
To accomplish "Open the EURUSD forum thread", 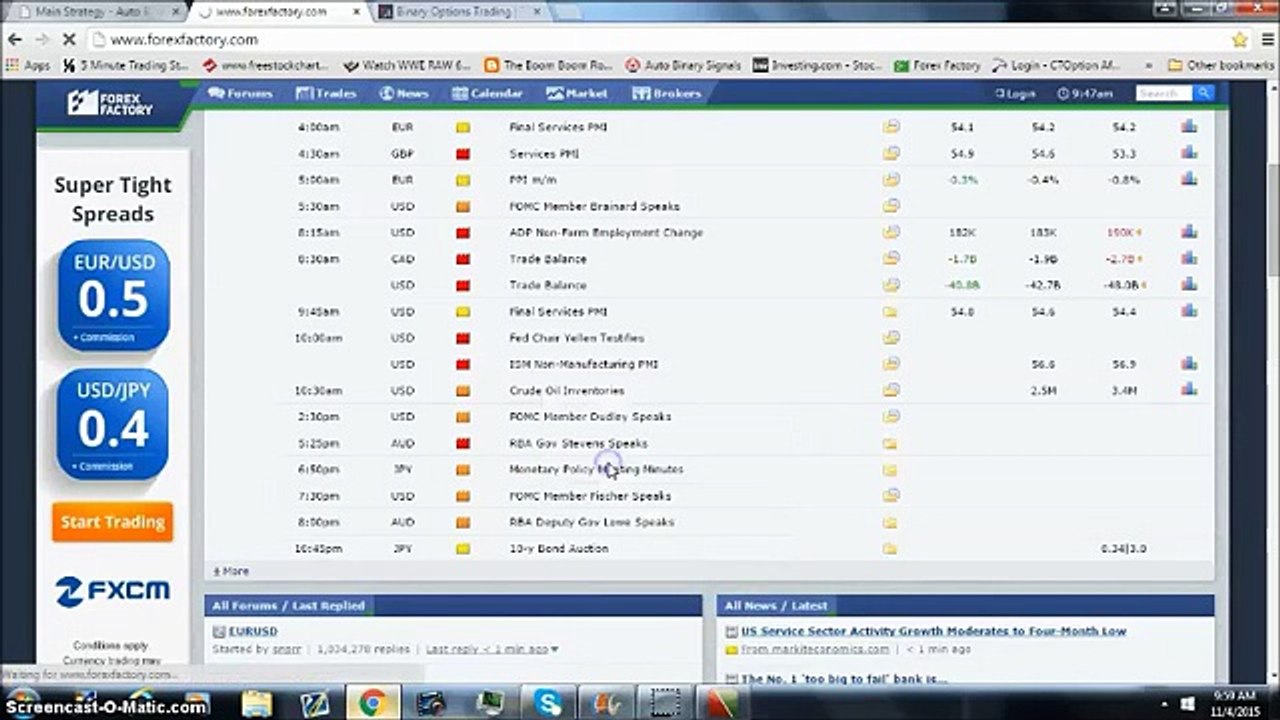I will (x=253, y=631).
